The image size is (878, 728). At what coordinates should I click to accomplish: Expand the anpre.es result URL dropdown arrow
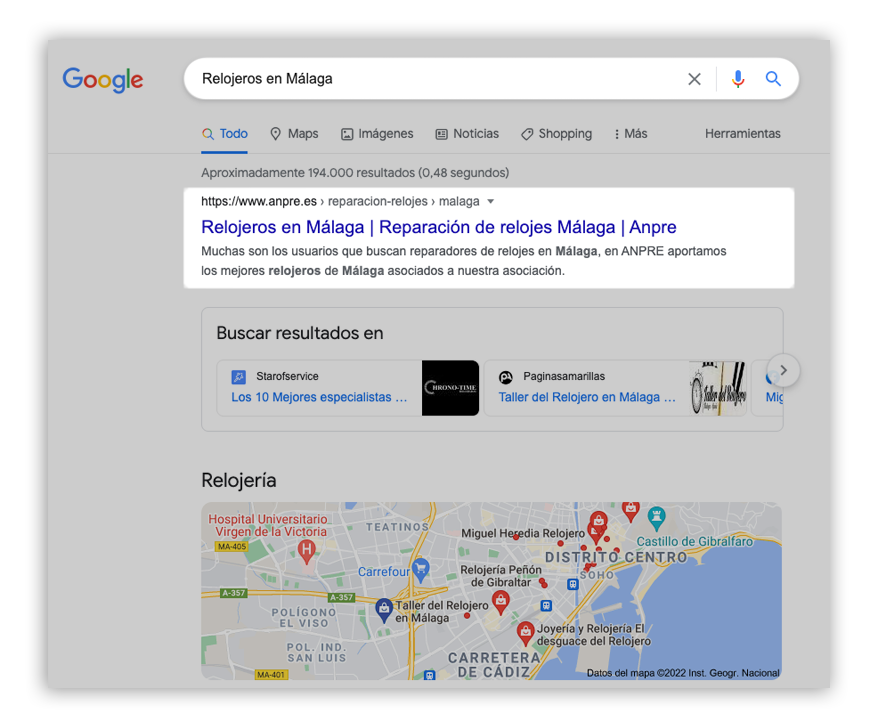490,202
